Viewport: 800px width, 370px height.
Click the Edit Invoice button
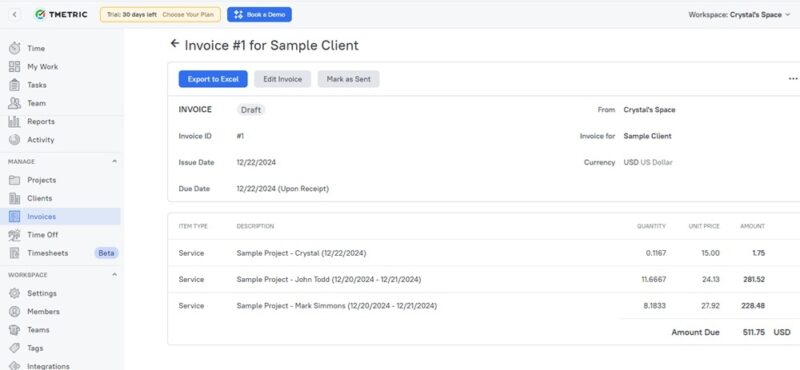[283, 79]
